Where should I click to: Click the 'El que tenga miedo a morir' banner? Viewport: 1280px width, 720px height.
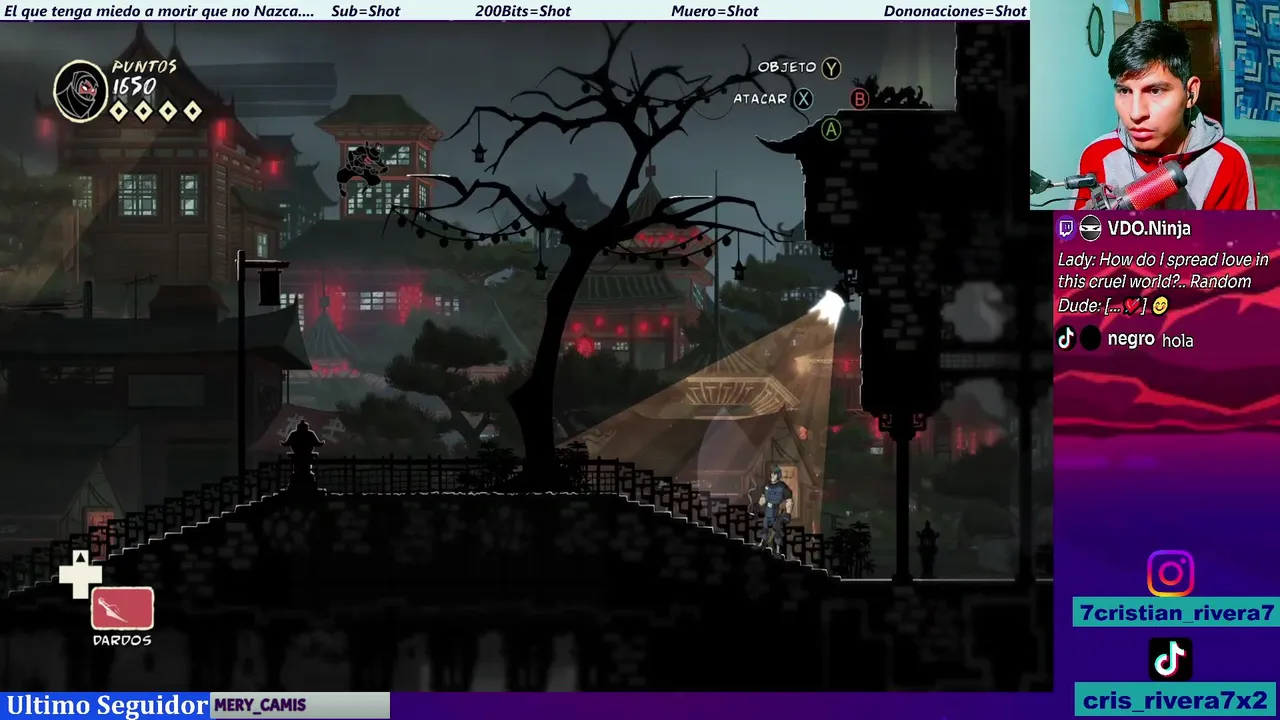pyautogui.click(x=160, y=11)
